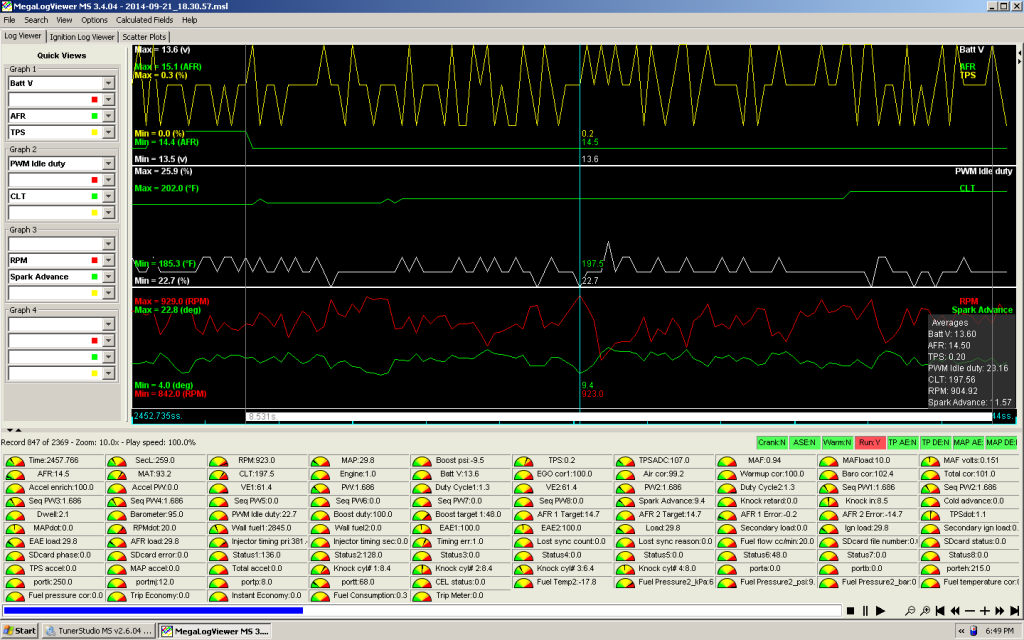Toggle the Run:Y status indicator
Image resolution: width=1024 pixels, height=640 pixels.
[869, 442]
